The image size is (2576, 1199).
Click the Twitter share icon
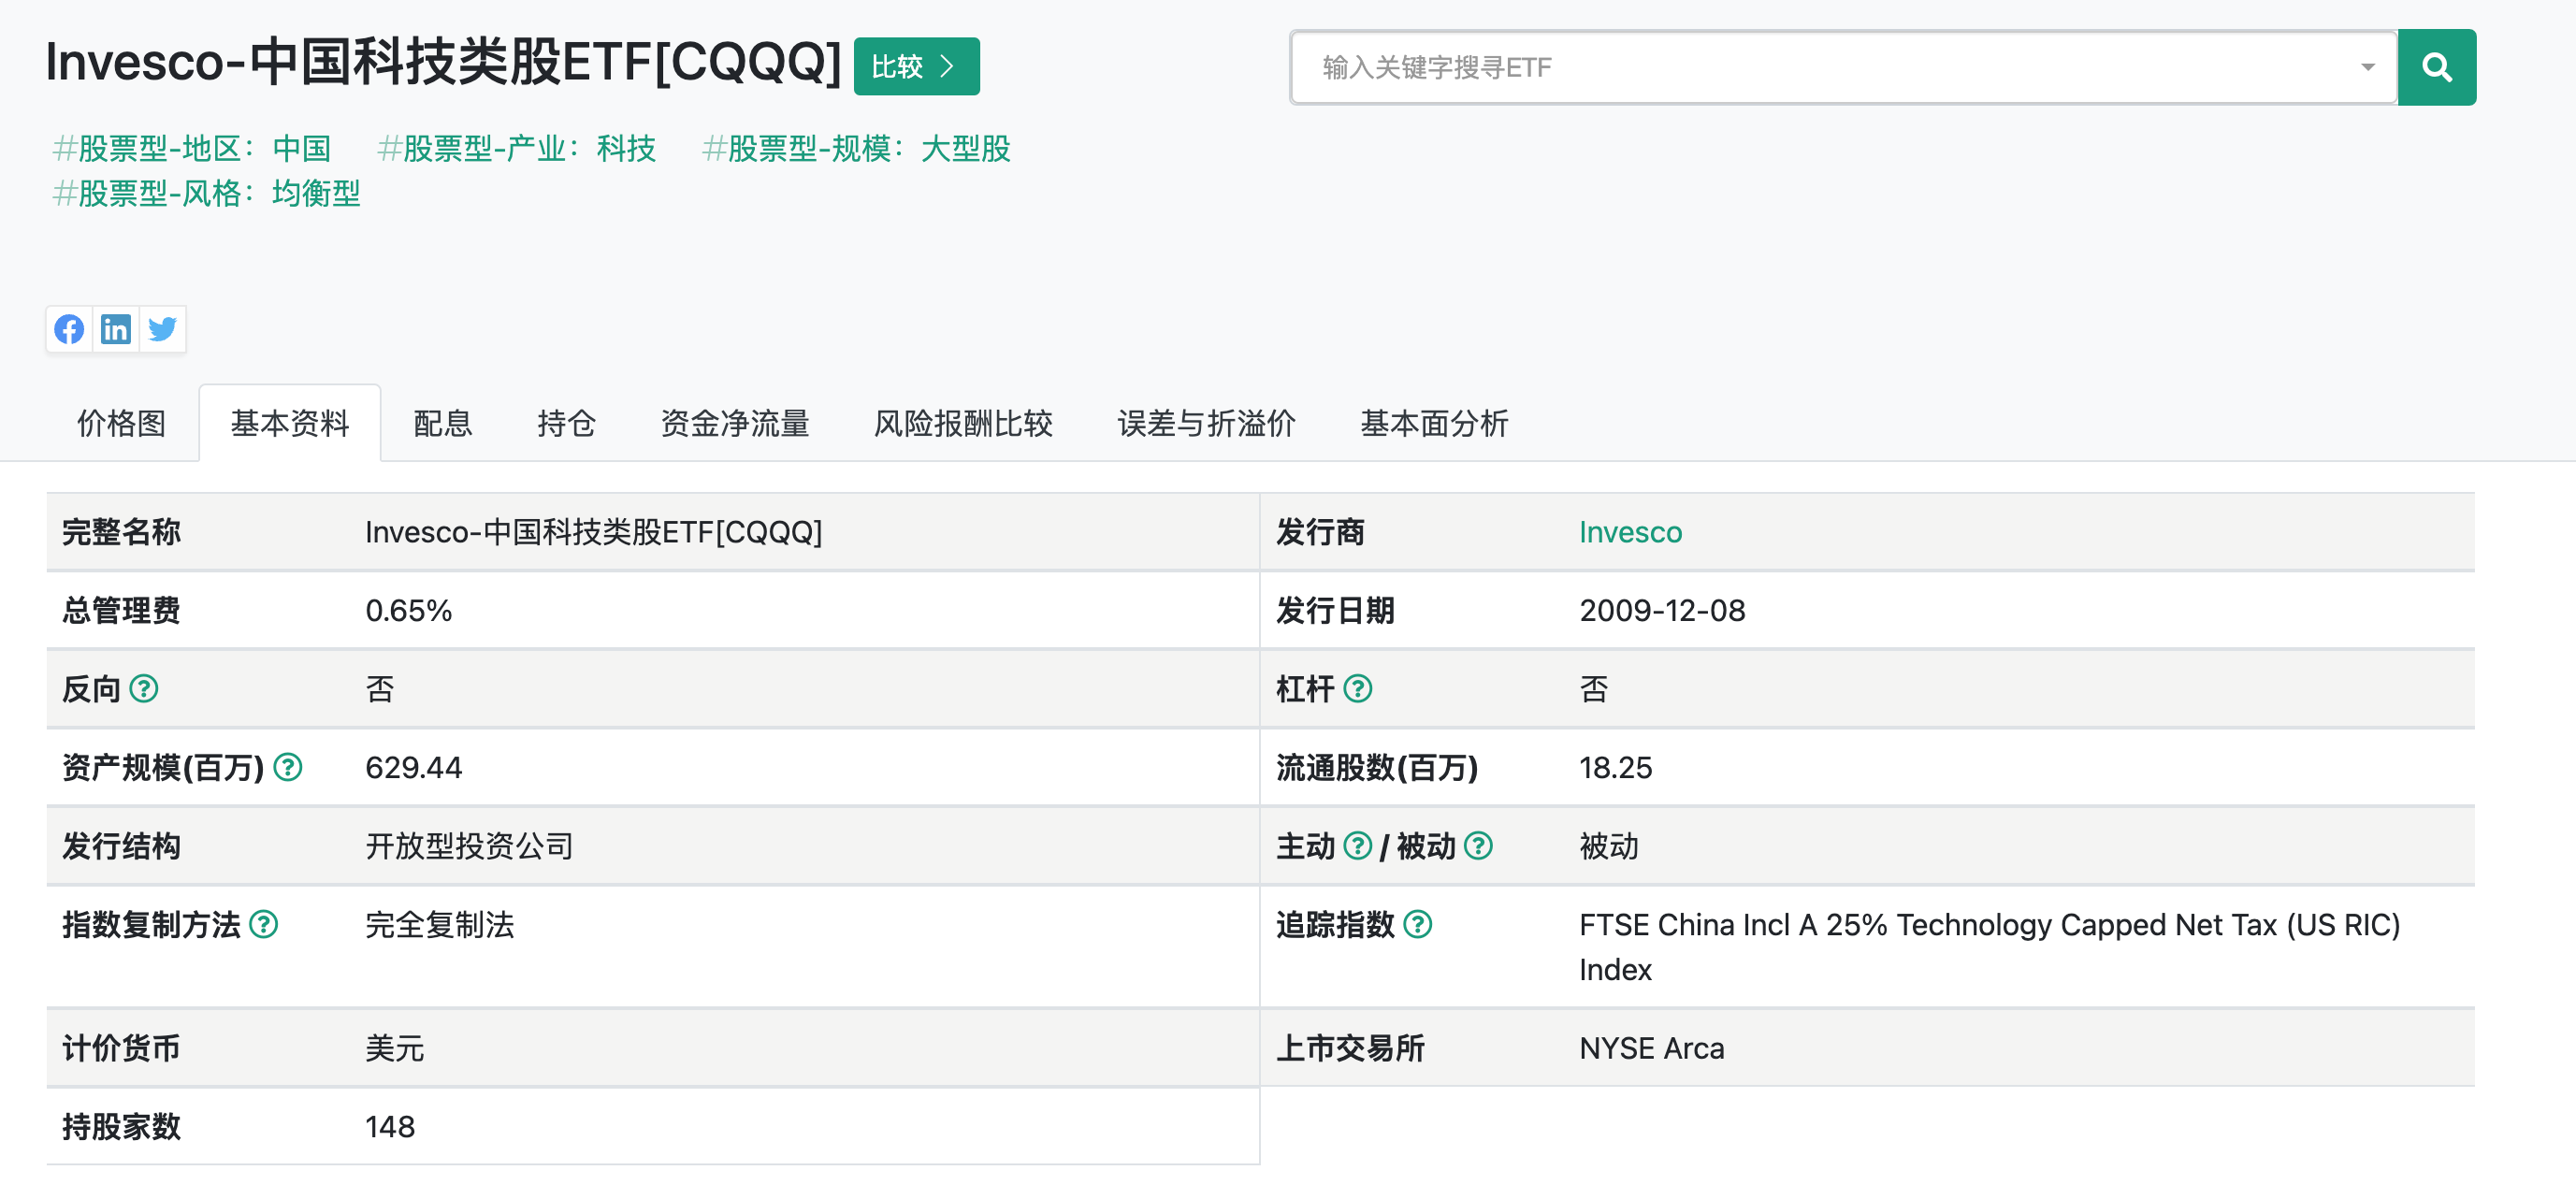click(x=162, y=329)
